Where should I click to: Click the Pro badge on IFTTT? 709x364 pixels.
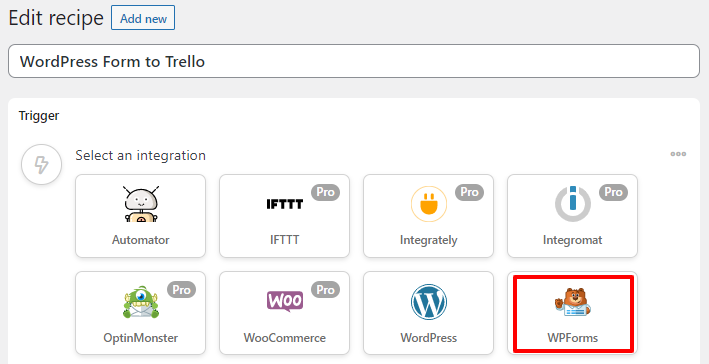pos(325,192)
